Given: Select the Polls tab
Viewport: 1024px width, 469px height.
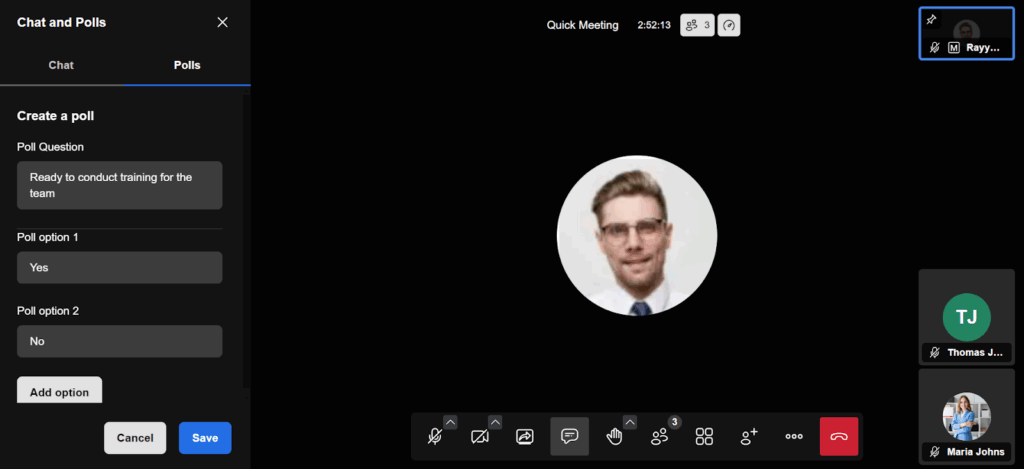Looking at the screenshot, I should point(187,65).
